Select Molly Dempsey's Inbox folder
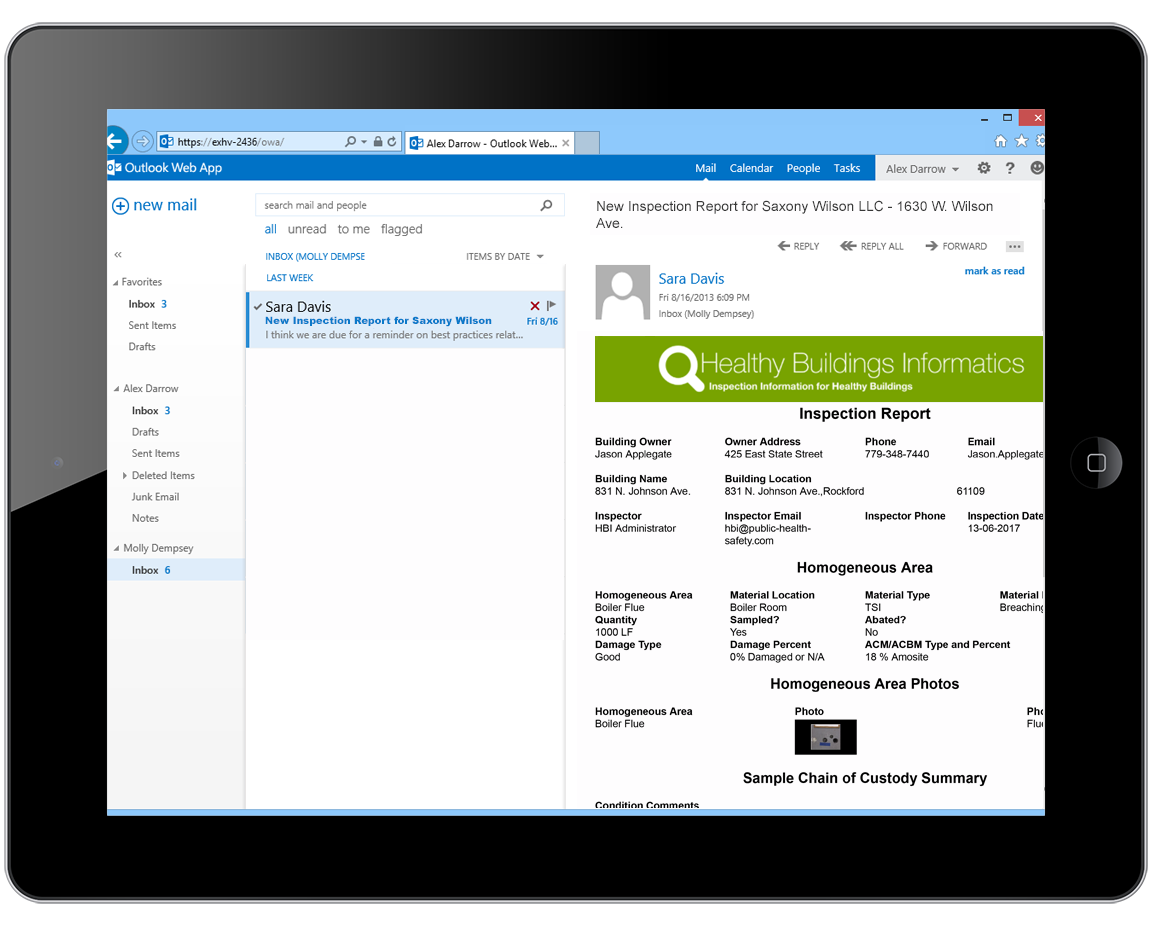Screen dimensions: 1152x926 click(176, 570)
